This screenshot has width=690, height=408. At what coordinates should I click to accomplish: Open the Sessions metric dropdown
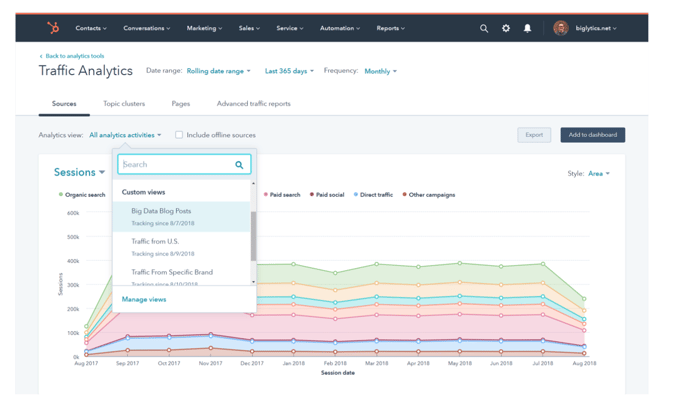click(x=79, y=172)
